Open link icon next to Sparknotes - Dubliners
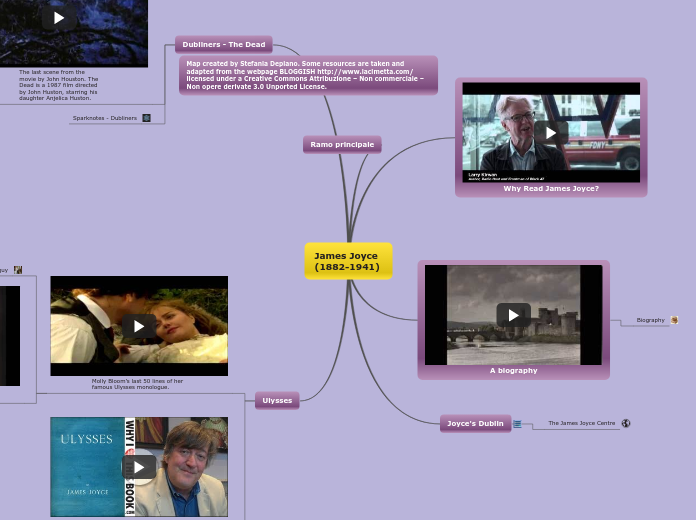696x520 pixels. [146, 118]
